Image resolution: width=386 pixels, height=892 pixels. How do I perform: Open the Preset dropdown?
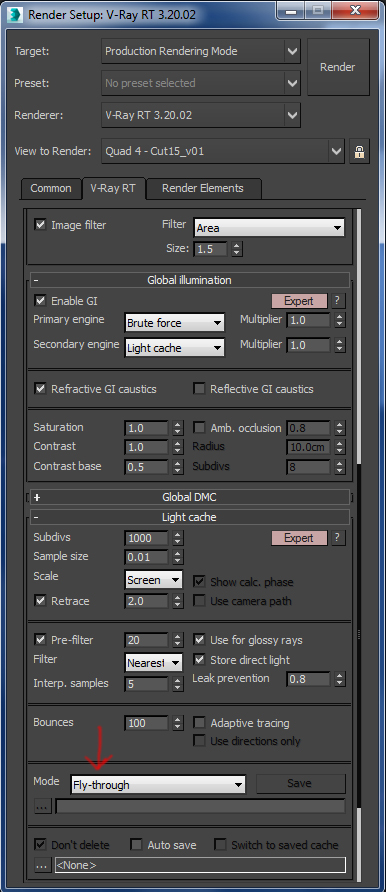click(201, 83)
